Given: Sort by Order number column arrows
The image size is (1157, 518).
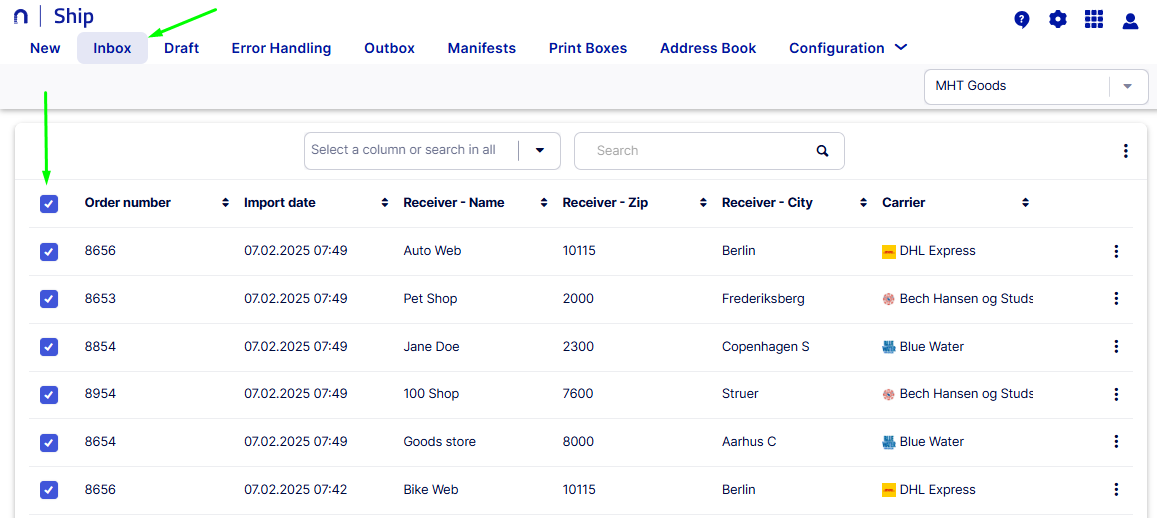Looking at the screenshot, I should point(225,203).
